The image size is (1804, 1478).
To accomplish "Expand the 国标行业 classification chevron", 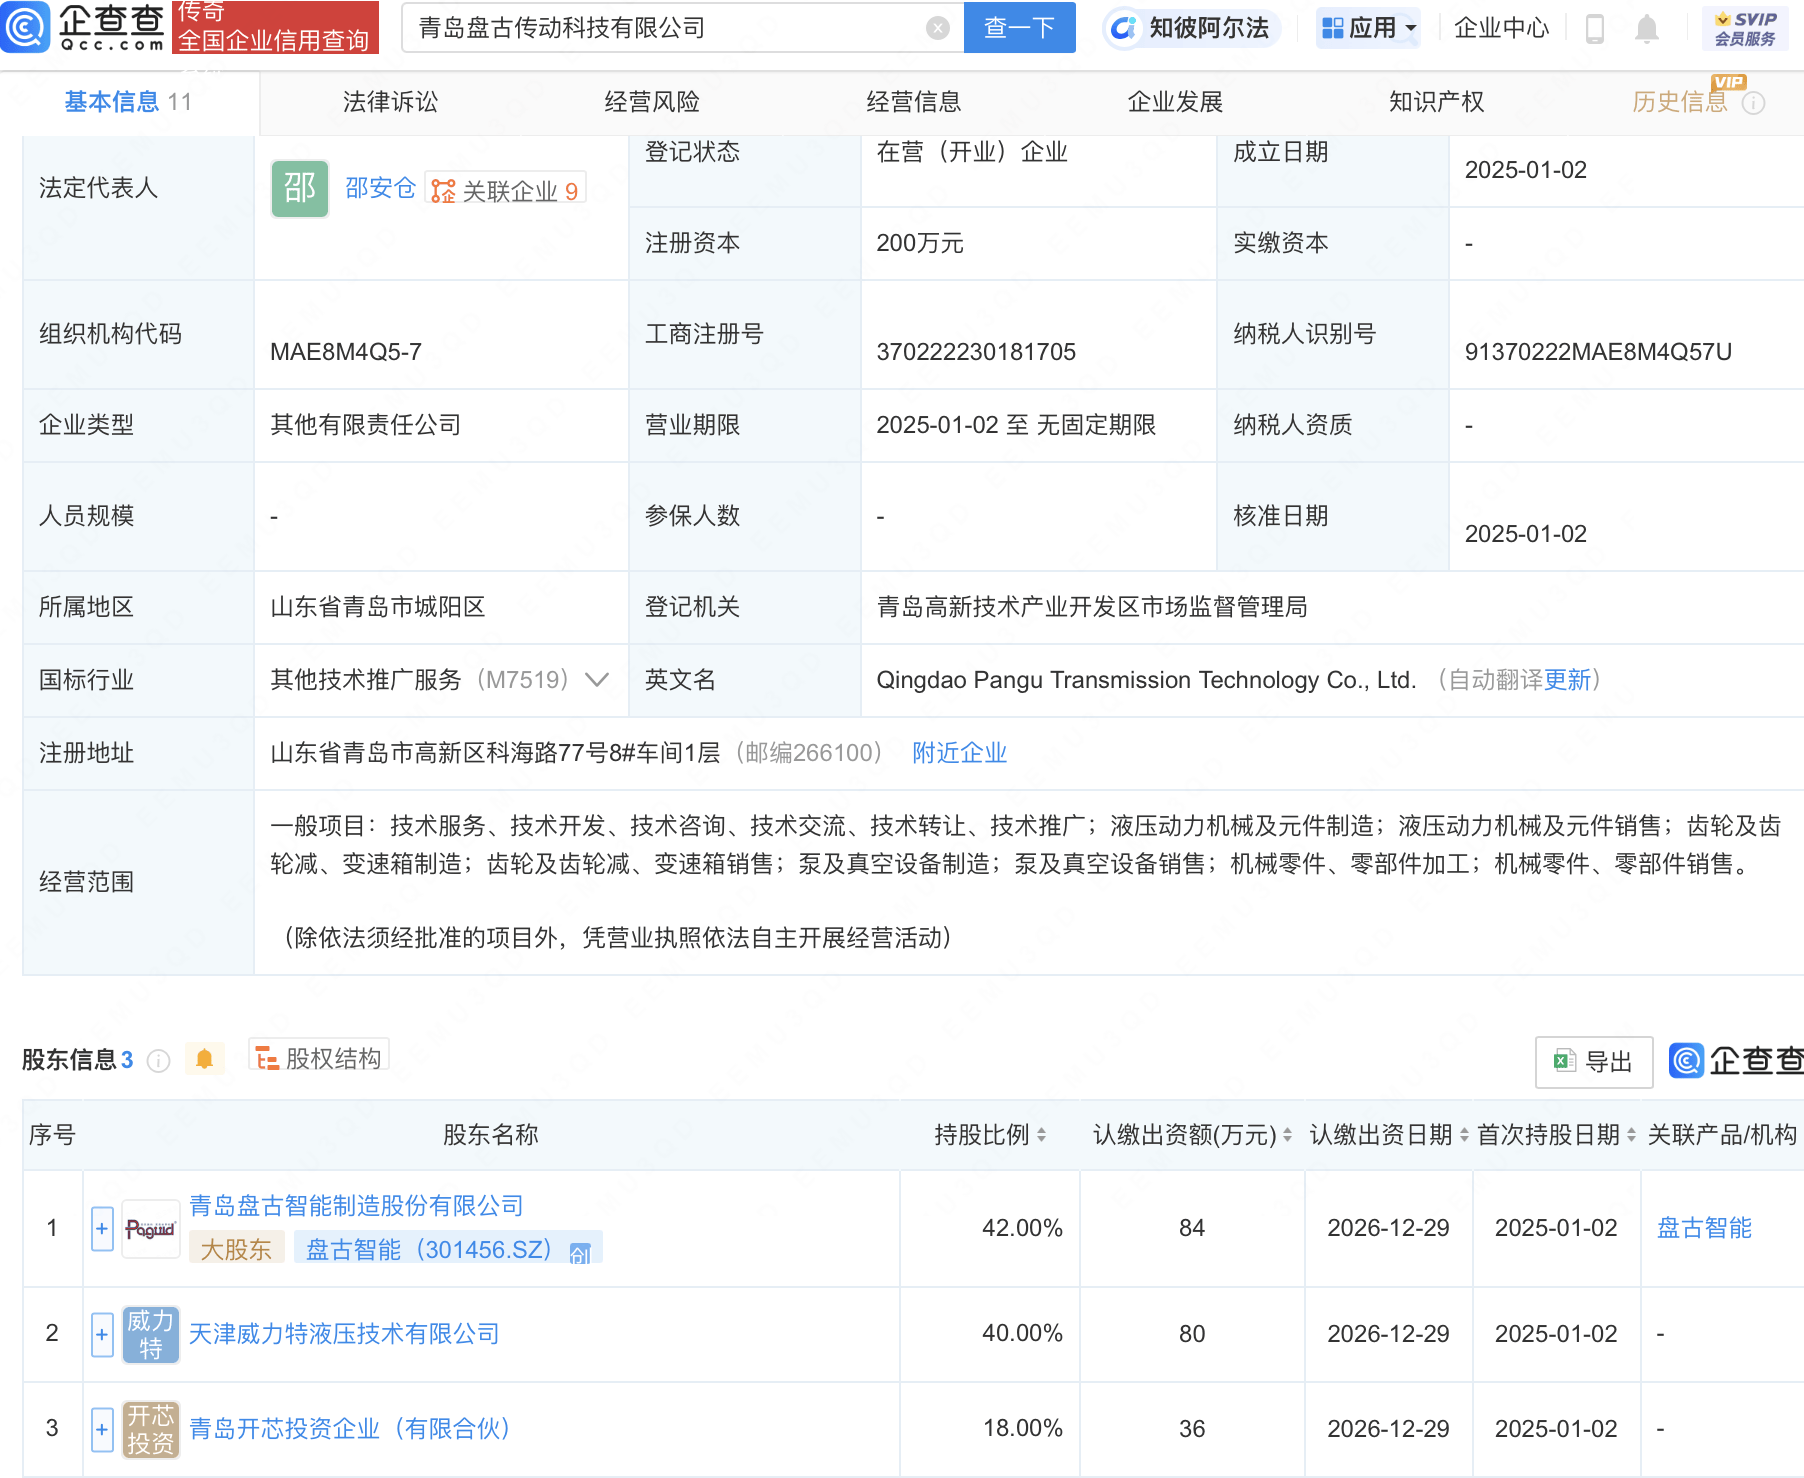I will (x=597, y=680).
